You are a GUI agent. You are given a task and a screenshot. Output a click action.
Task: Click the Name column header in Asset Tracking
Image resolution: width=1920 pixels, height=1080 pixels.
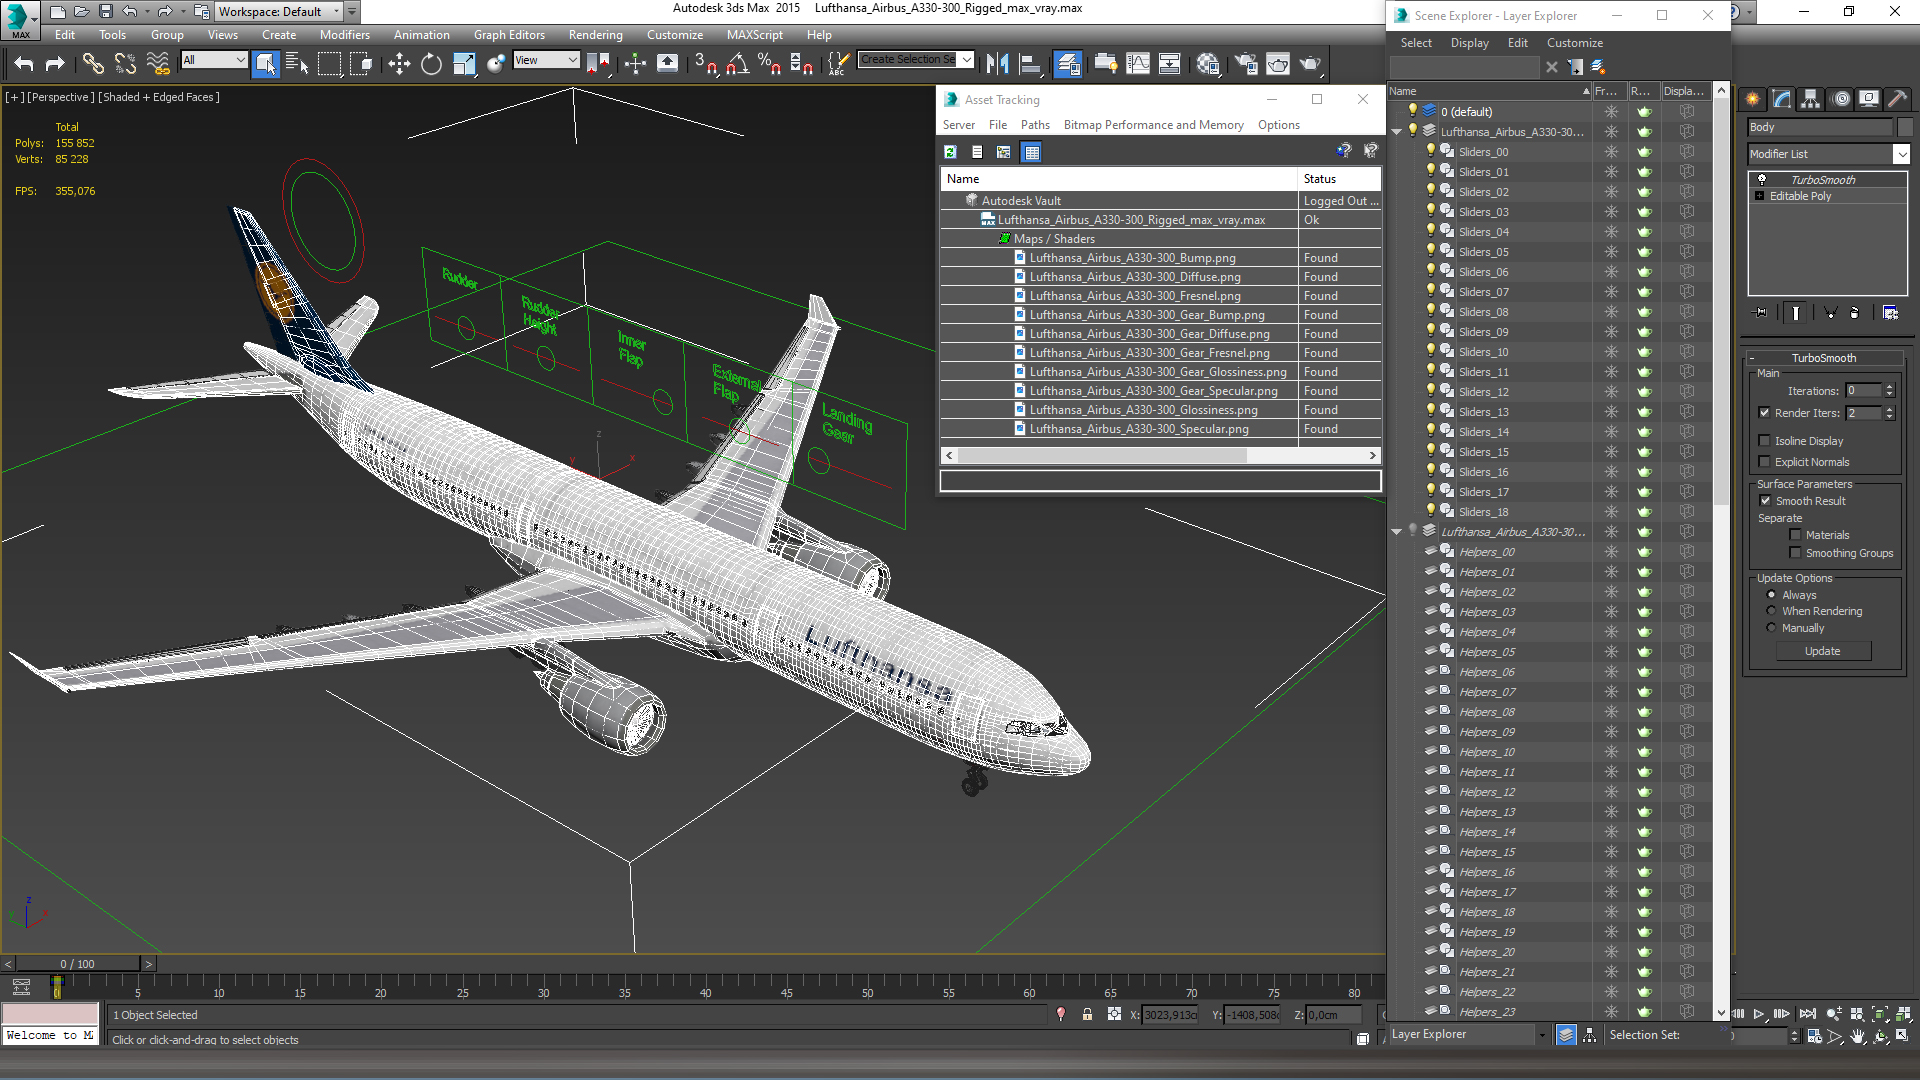pyautogui.click(x=1118, y=179)
